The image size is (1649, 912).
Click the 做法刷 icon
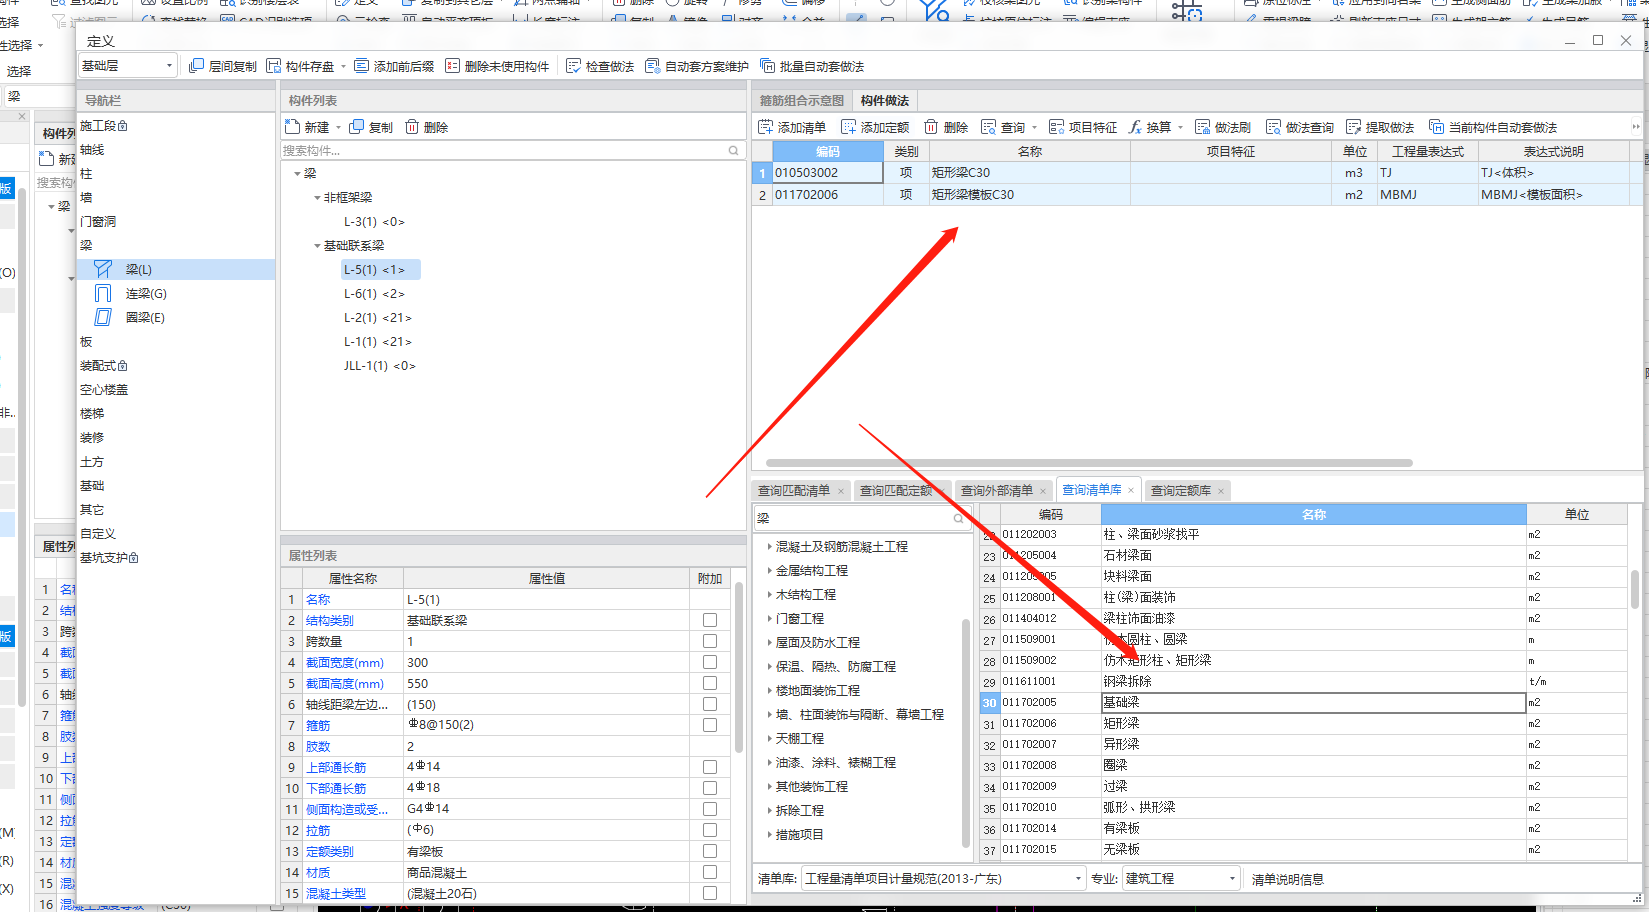click(x=1203, y=127)
